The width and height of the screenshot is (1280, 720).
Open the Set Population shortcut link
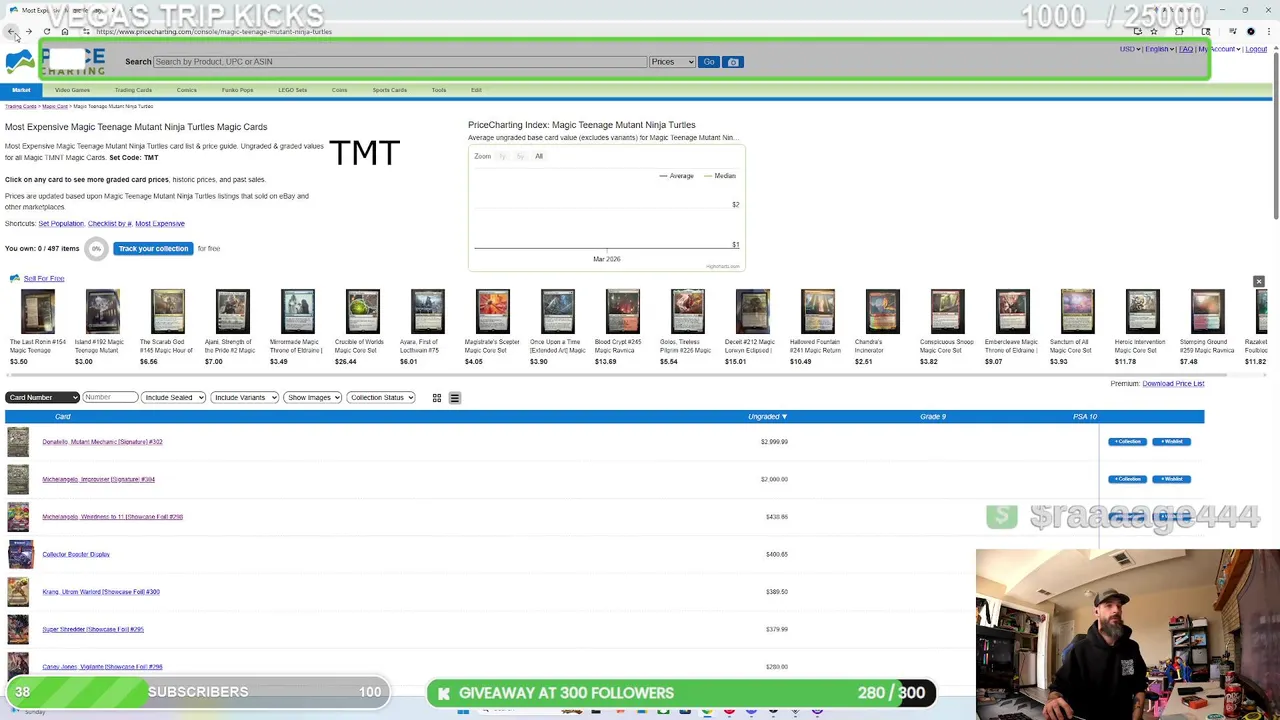coord(61,224)
